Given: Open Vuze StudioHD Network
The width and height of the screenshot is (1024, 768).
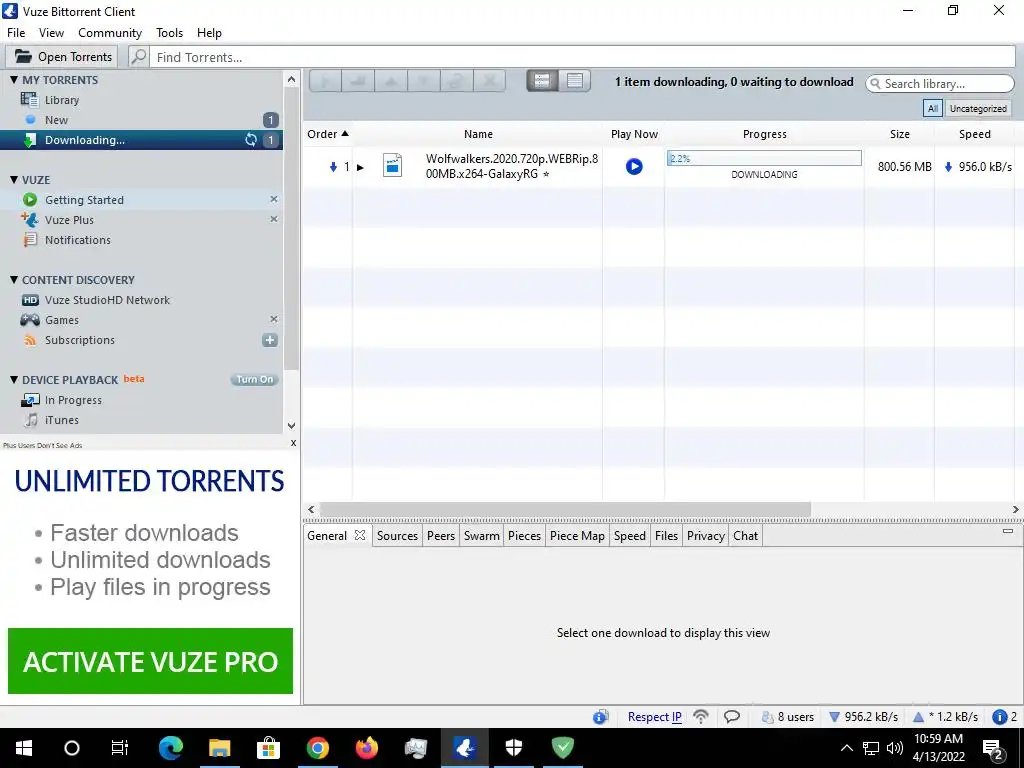Looking at the screenshot, I should coord(107,300).
